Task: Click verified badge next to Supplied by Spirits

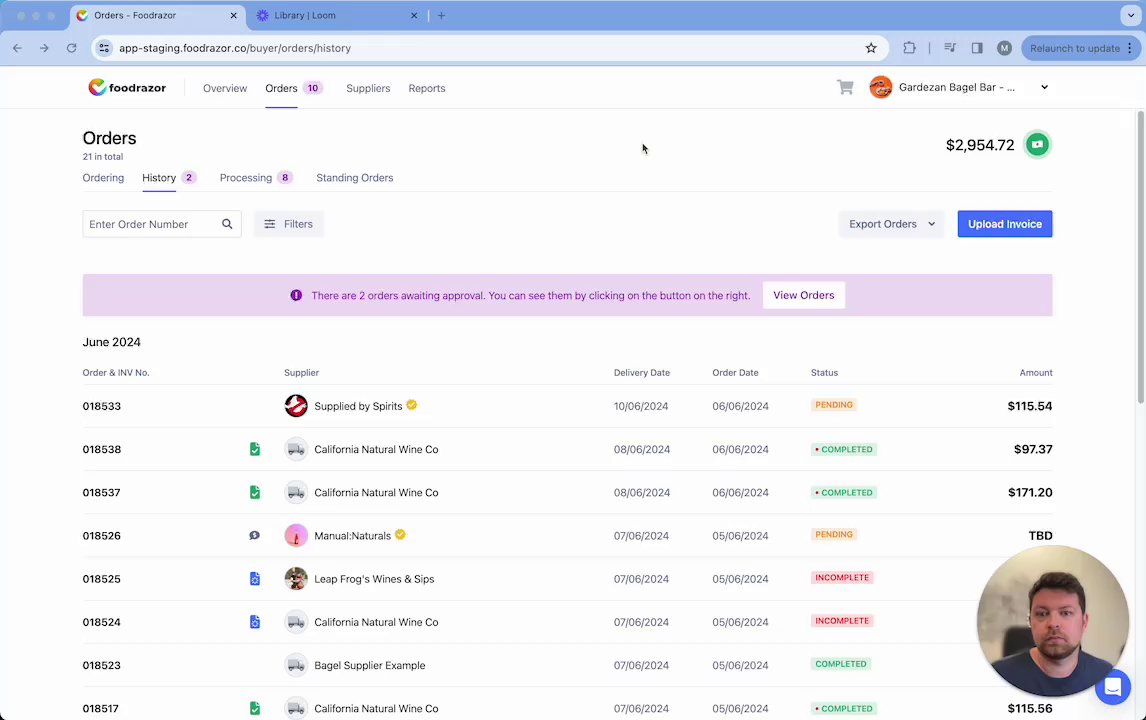Action: click(411, 405)
